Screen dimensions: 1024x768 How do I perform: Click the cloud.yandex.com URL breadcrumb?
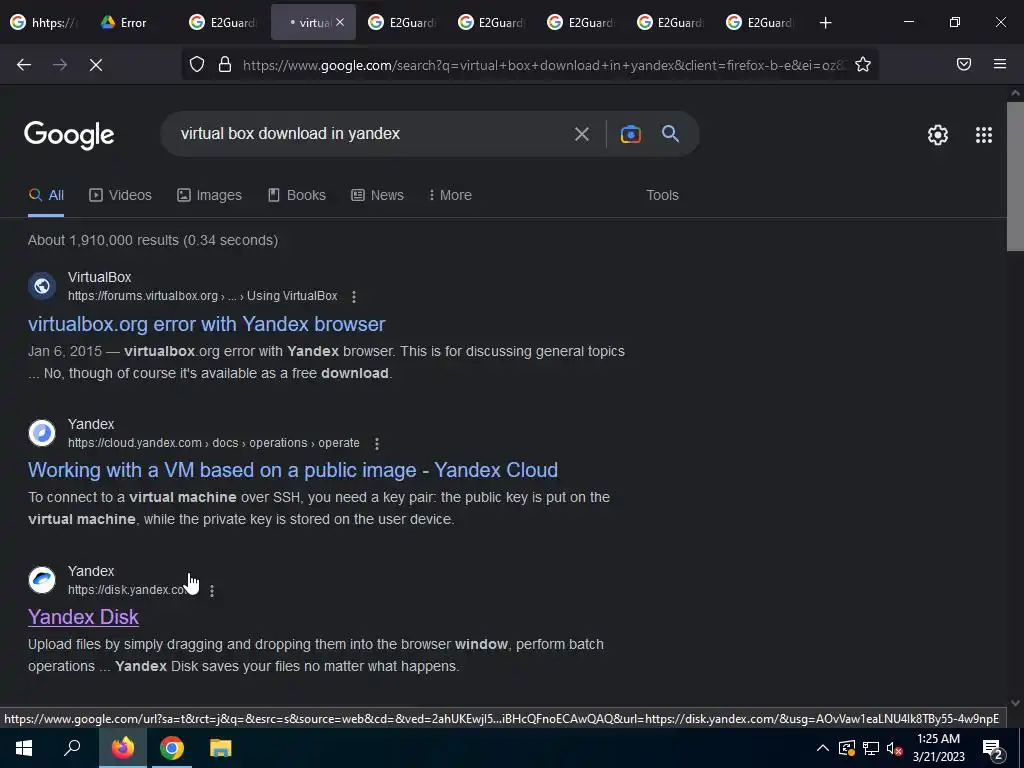(x=214, y=443)
